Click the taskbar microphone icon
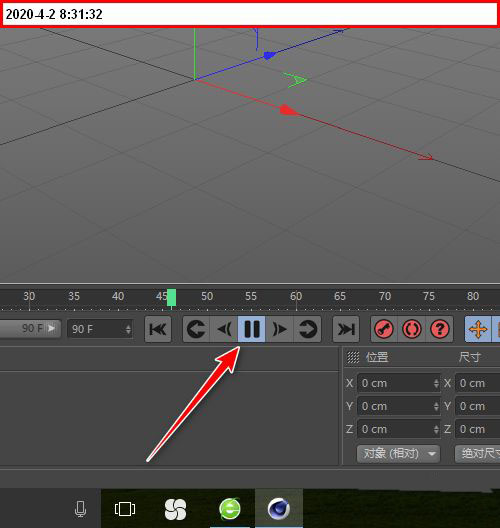Viewport: 500px width, 528px height. (80, 509)
